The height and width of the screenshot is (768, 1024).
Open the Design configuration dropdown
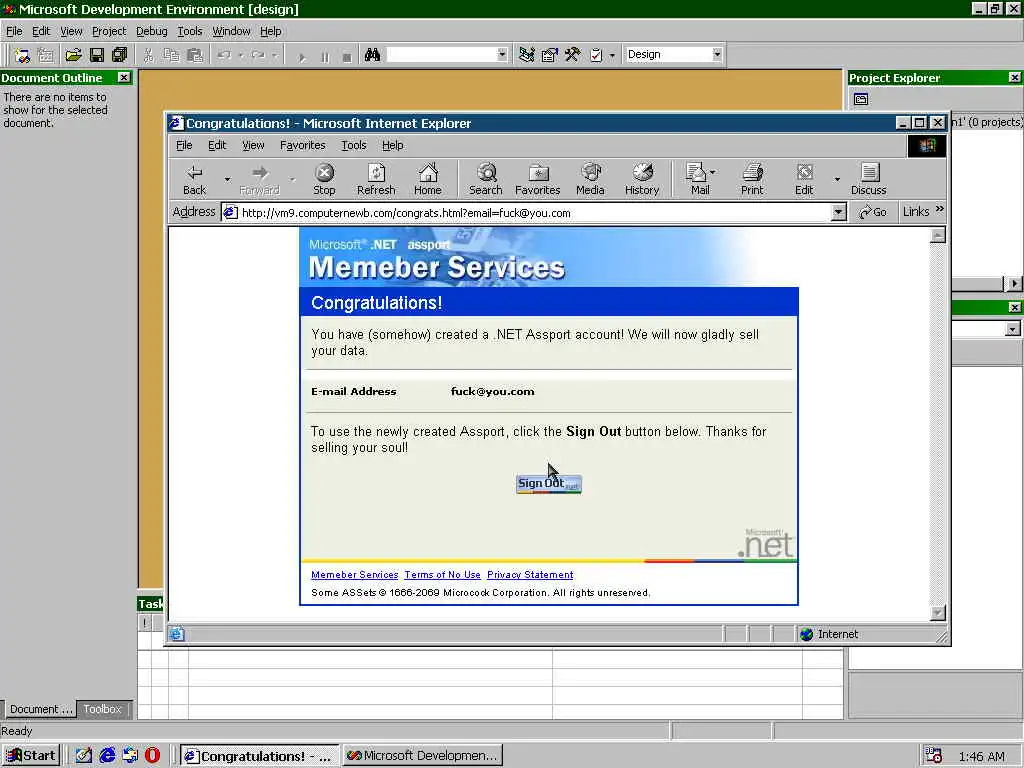717,54
